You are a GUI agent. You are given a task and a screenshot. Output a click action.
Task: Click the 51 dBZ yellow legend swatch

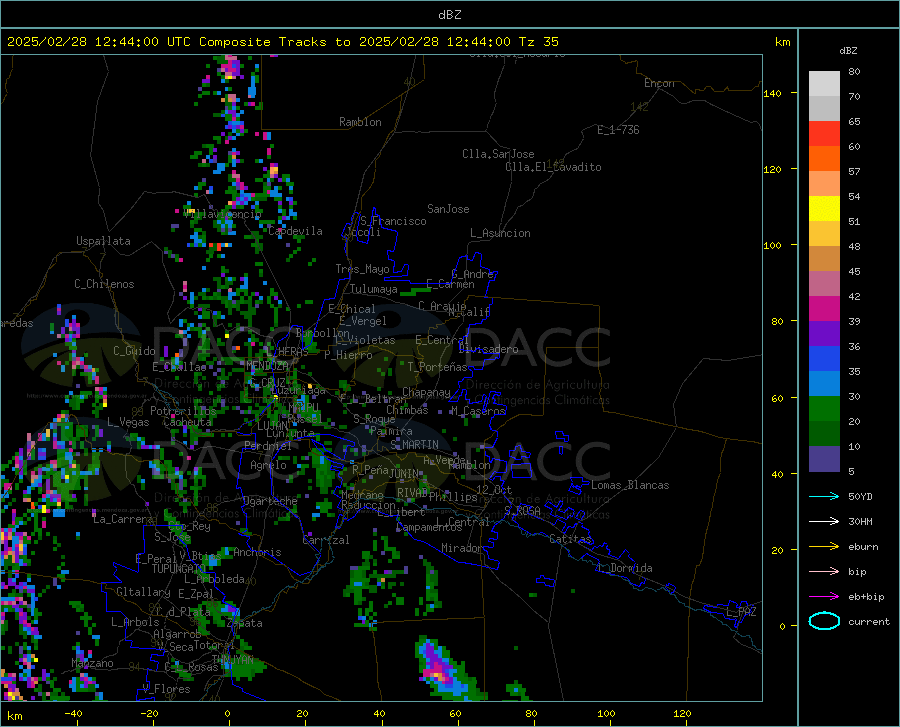824,209
